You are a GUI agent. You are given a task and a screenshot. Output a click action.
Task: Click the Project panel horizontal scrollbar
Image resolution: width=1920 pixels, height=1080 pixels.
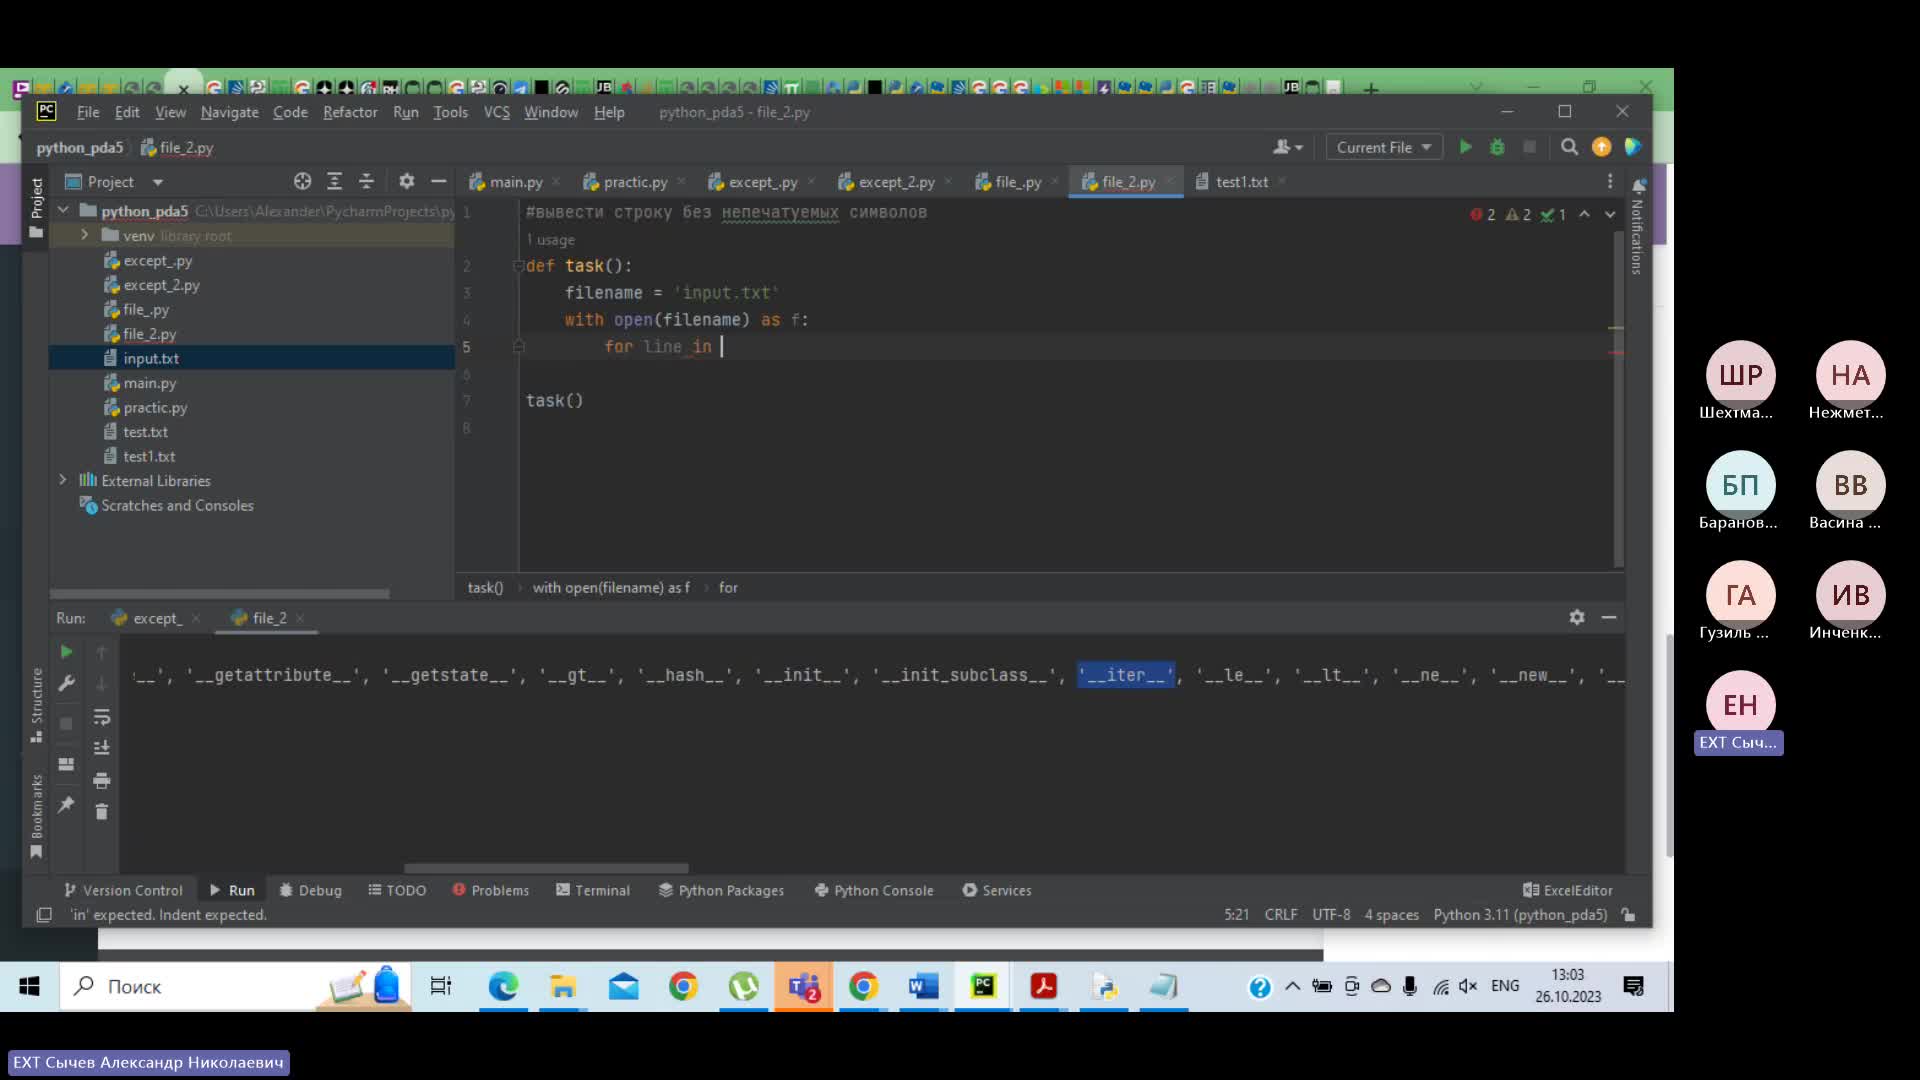click(220, 593)
